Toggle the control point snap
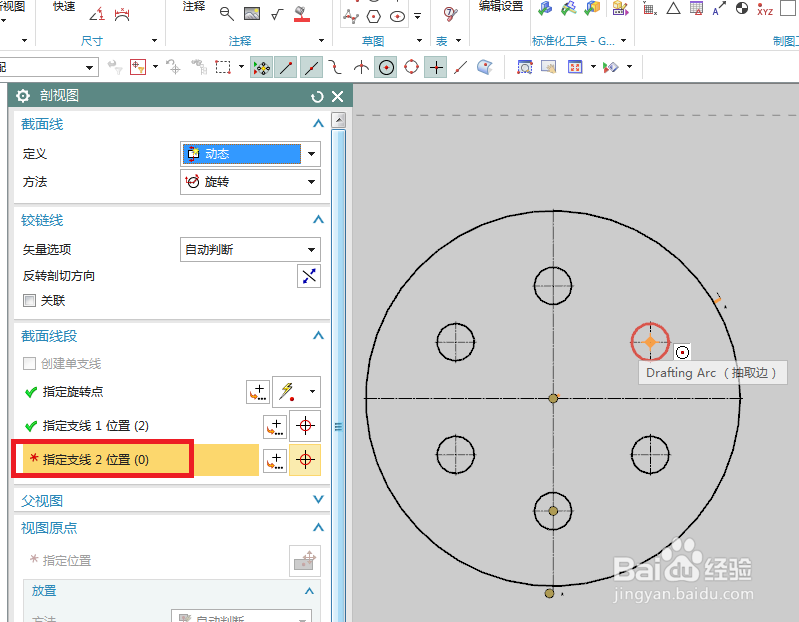799x622 pixels. pos(336,67)
